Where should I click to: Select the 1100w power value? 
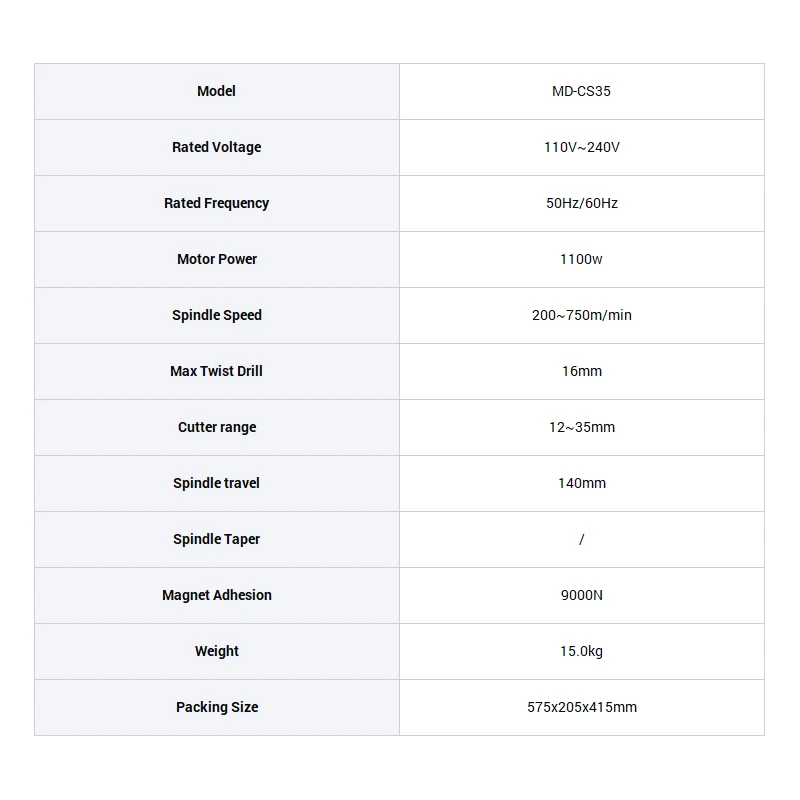point(581,259)
